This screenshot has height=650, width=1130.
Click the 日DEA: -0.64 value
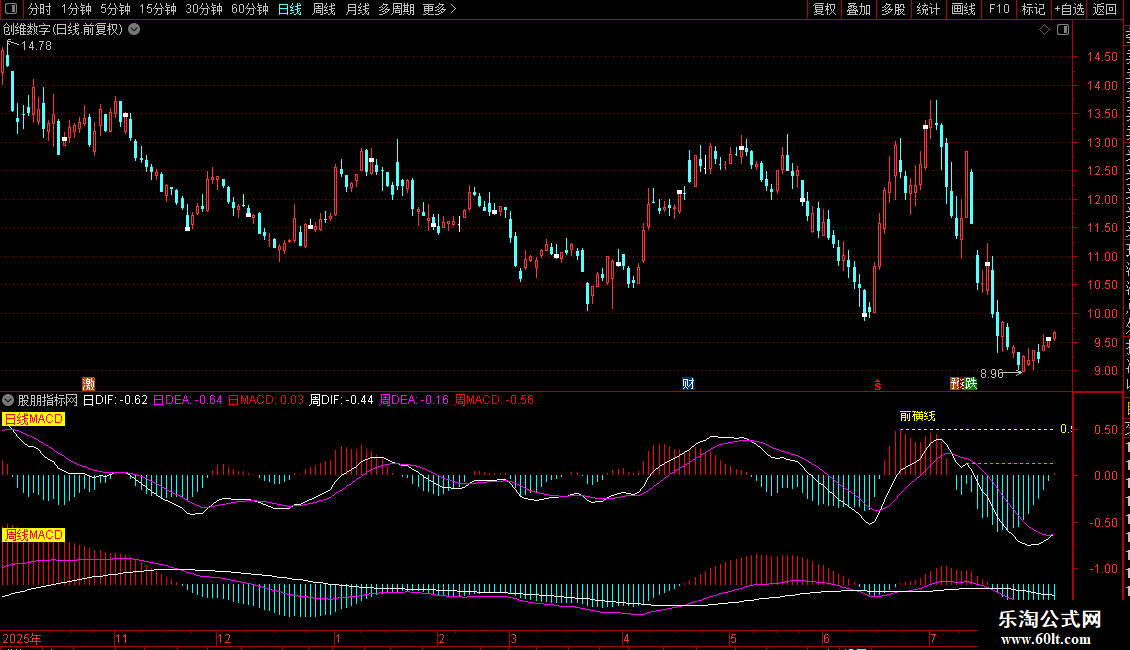pos(187,400)
